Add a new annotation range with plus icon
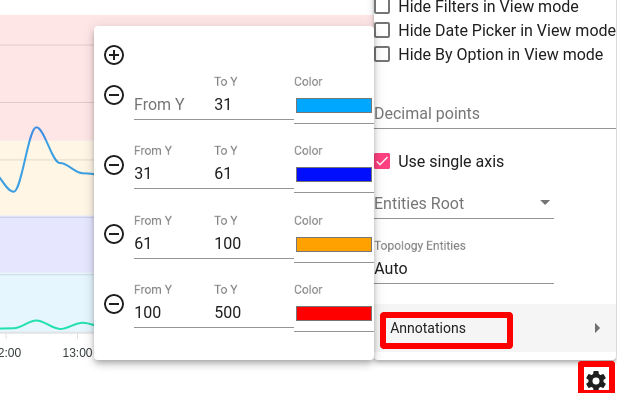The width and height of the screenshot is (617, 393). pos(114,55)
